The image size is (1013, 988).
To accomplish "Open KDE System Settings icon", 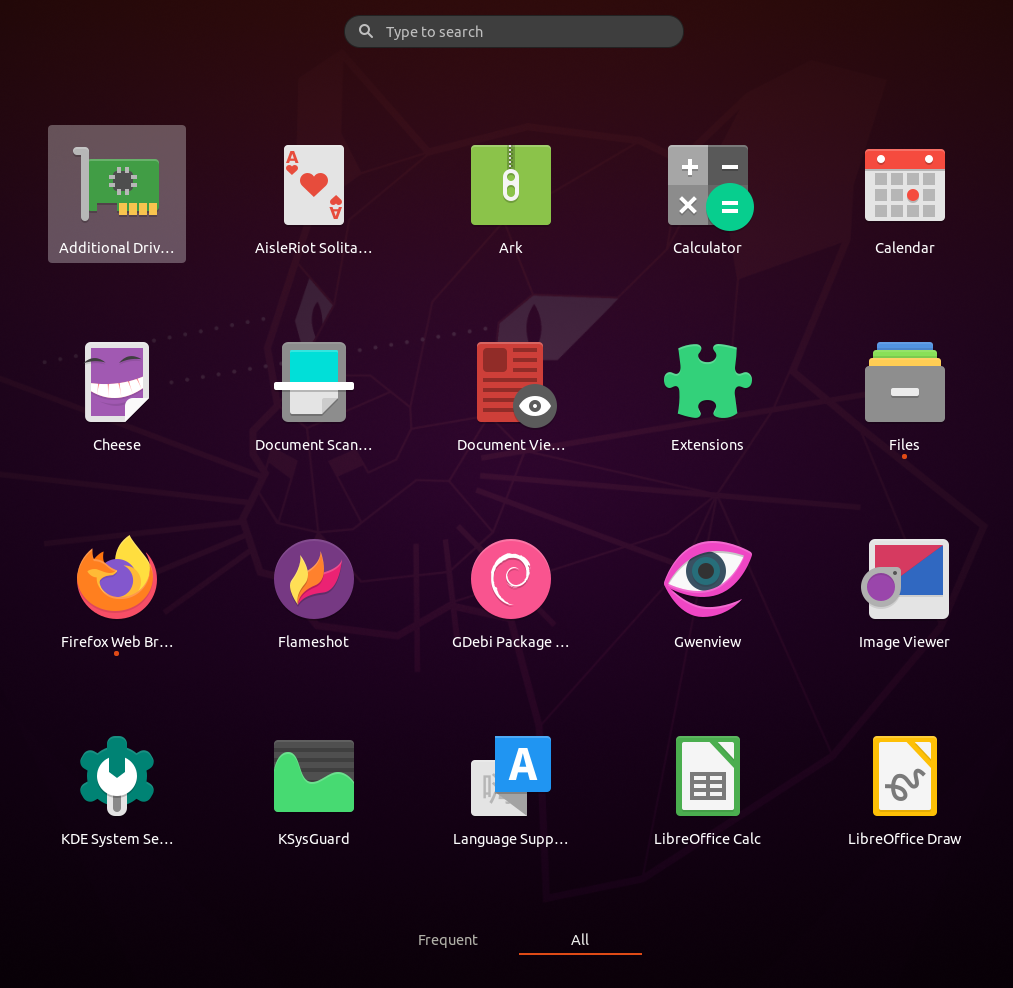I will point(117,775).
